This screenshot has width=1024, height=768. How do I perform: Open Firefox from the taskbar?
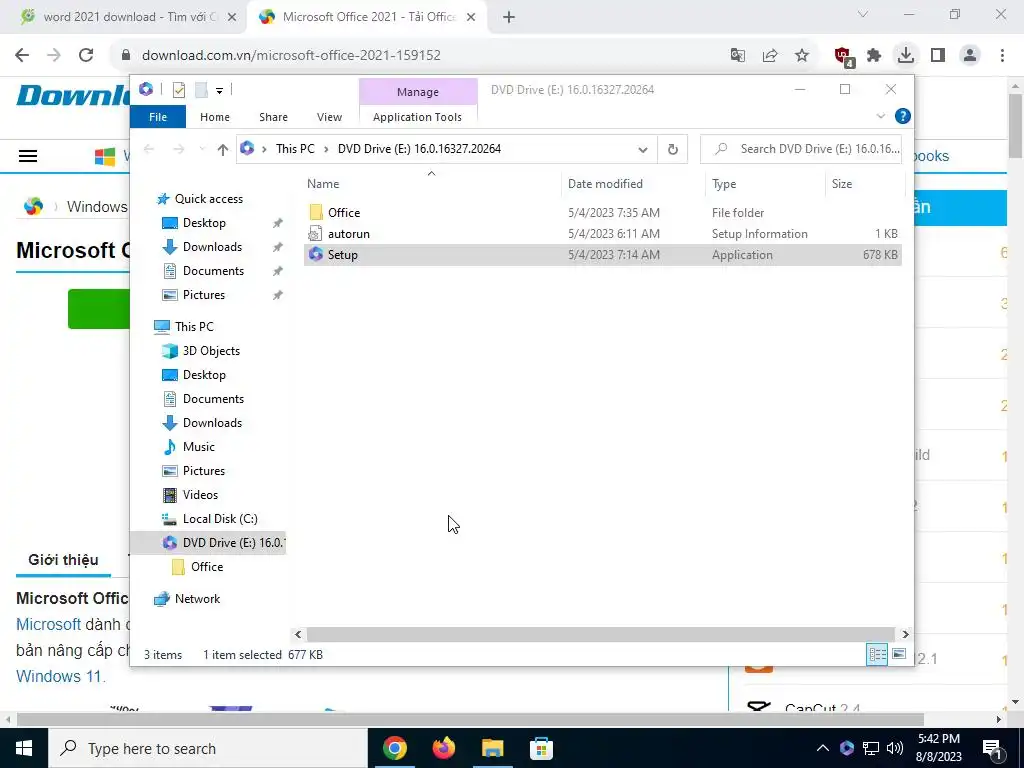(x=444, y=748)
